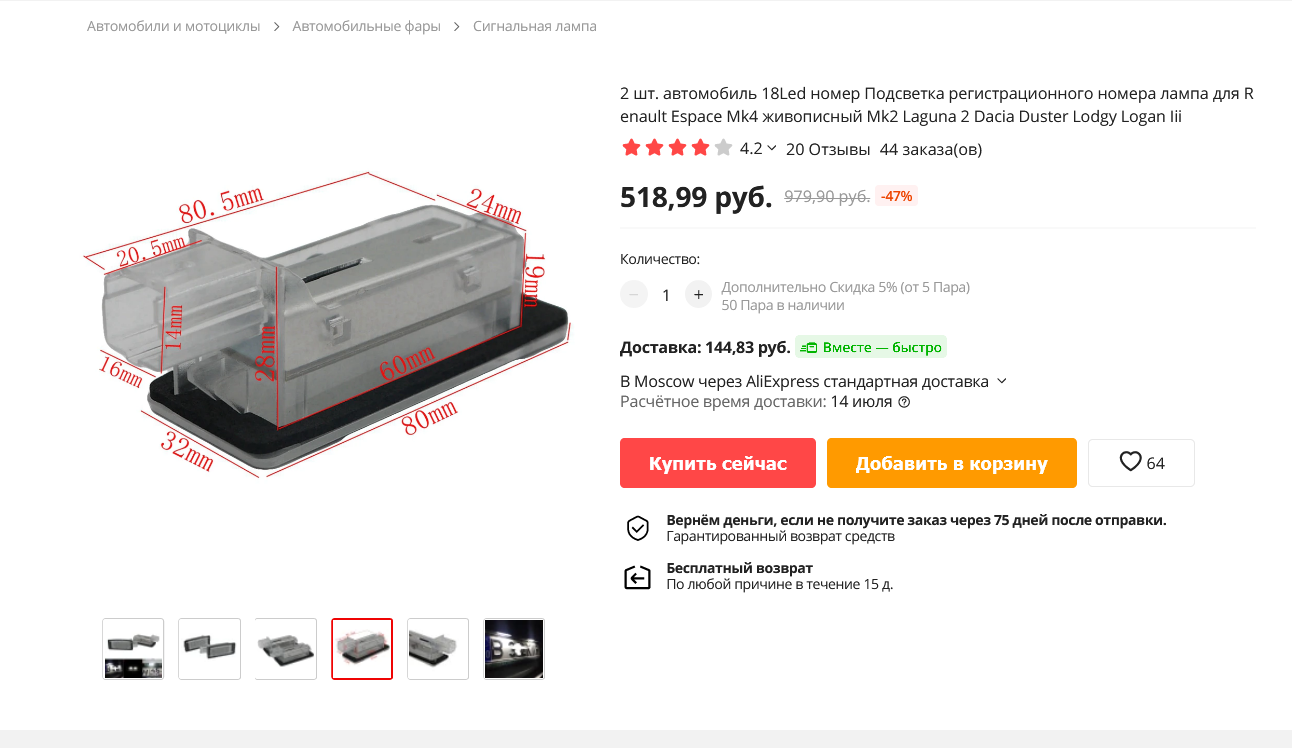Open the Автомобили и мотоциклы breadcrumb
1292x748 pixels.
tap(174, 26)
